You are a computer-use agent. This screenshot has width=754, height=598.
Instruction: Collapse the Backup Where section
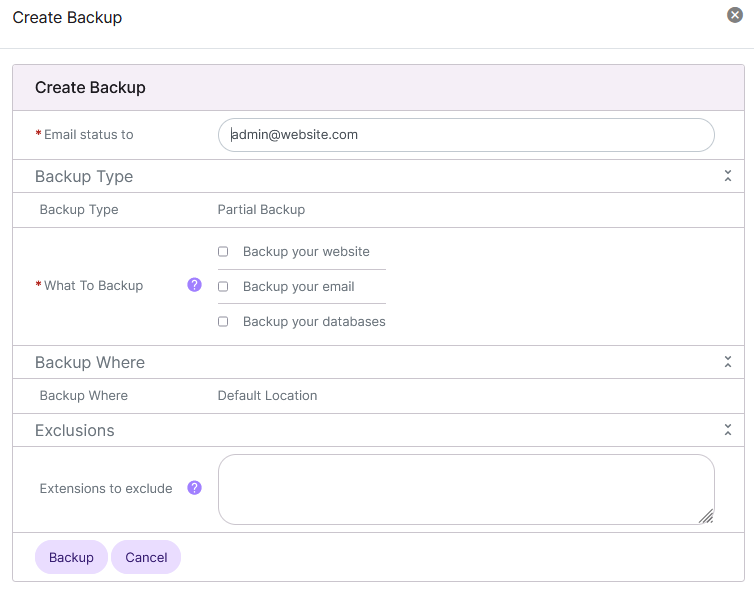click(x=728, y=362)
